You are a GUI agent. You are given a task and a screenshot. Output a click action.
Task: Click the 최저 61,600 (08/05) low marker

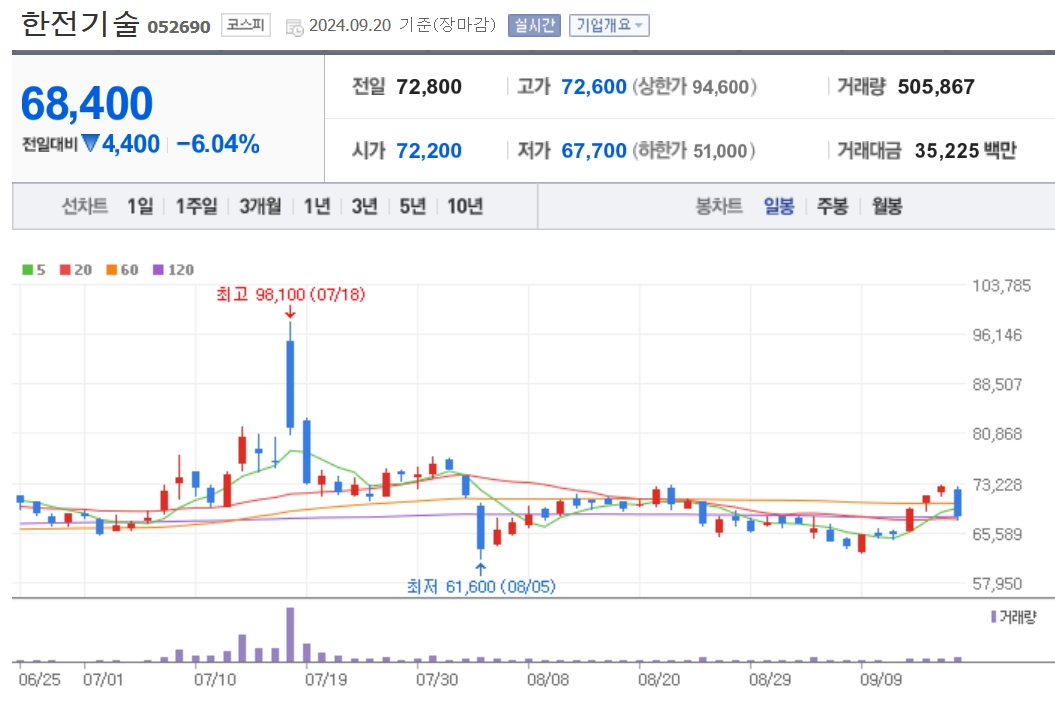click(481, 587)
